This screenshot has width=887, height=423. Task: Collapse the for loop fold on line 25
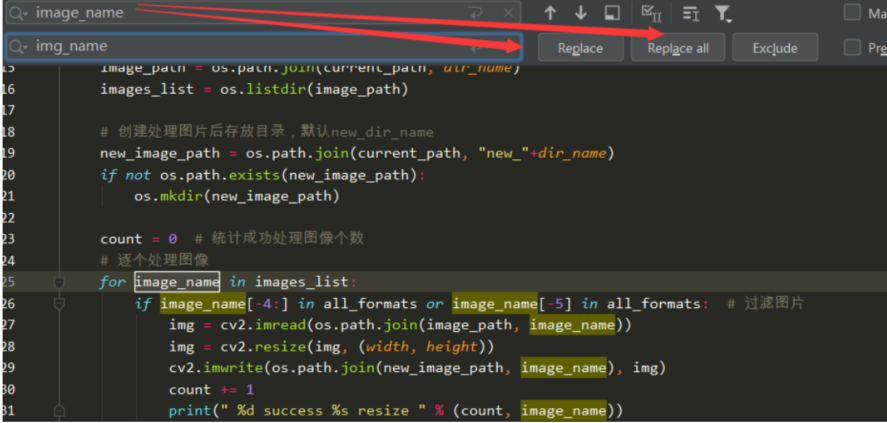(59, 281)
